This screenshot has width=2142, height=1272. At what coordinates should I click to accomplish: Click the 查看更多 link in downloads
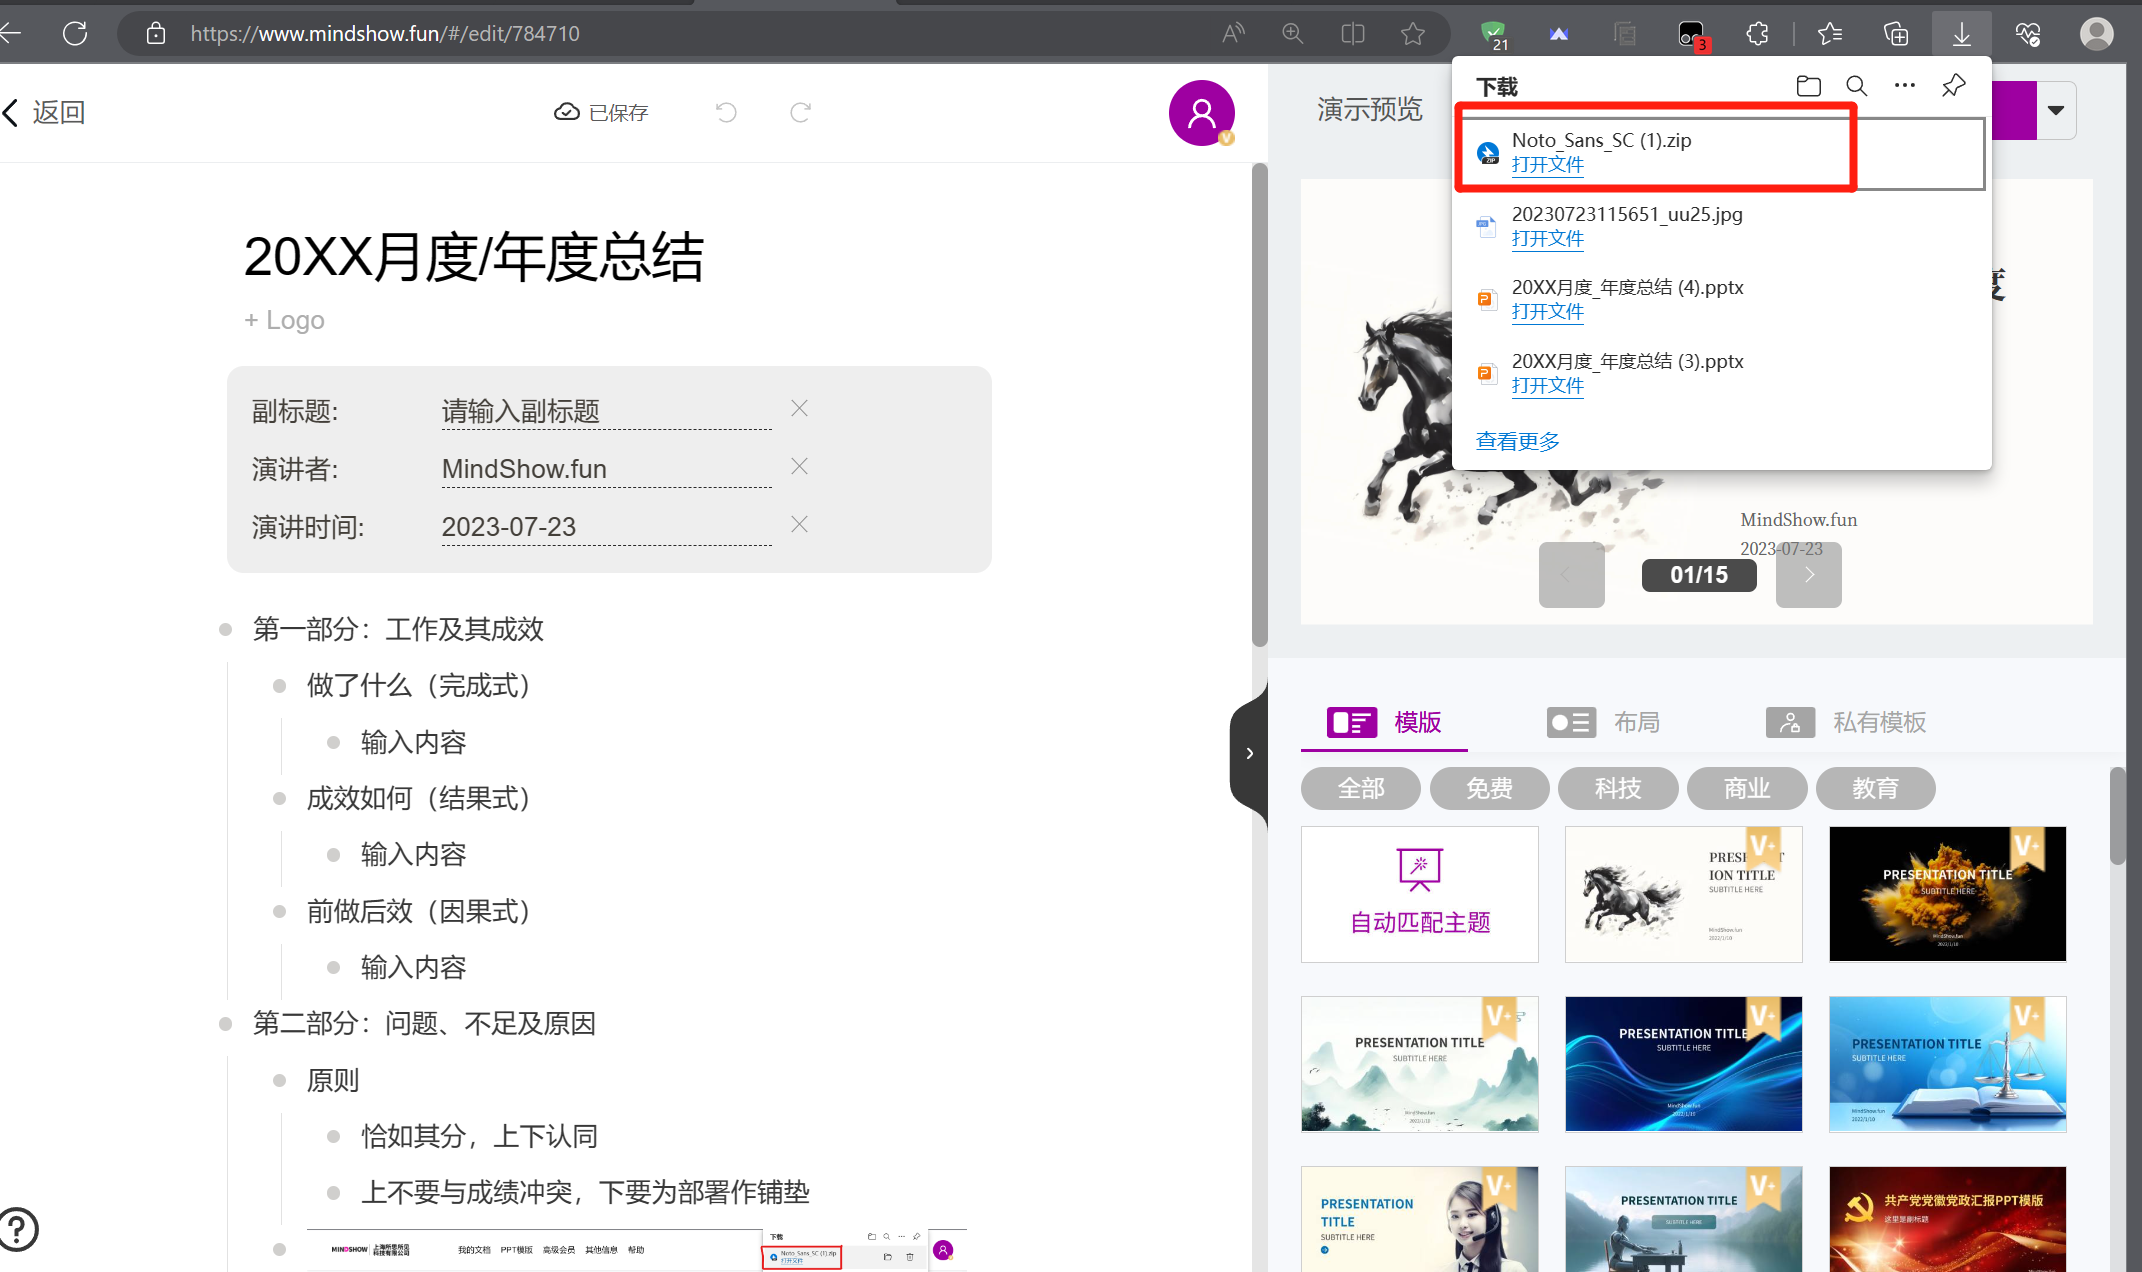click(1517, 441)
